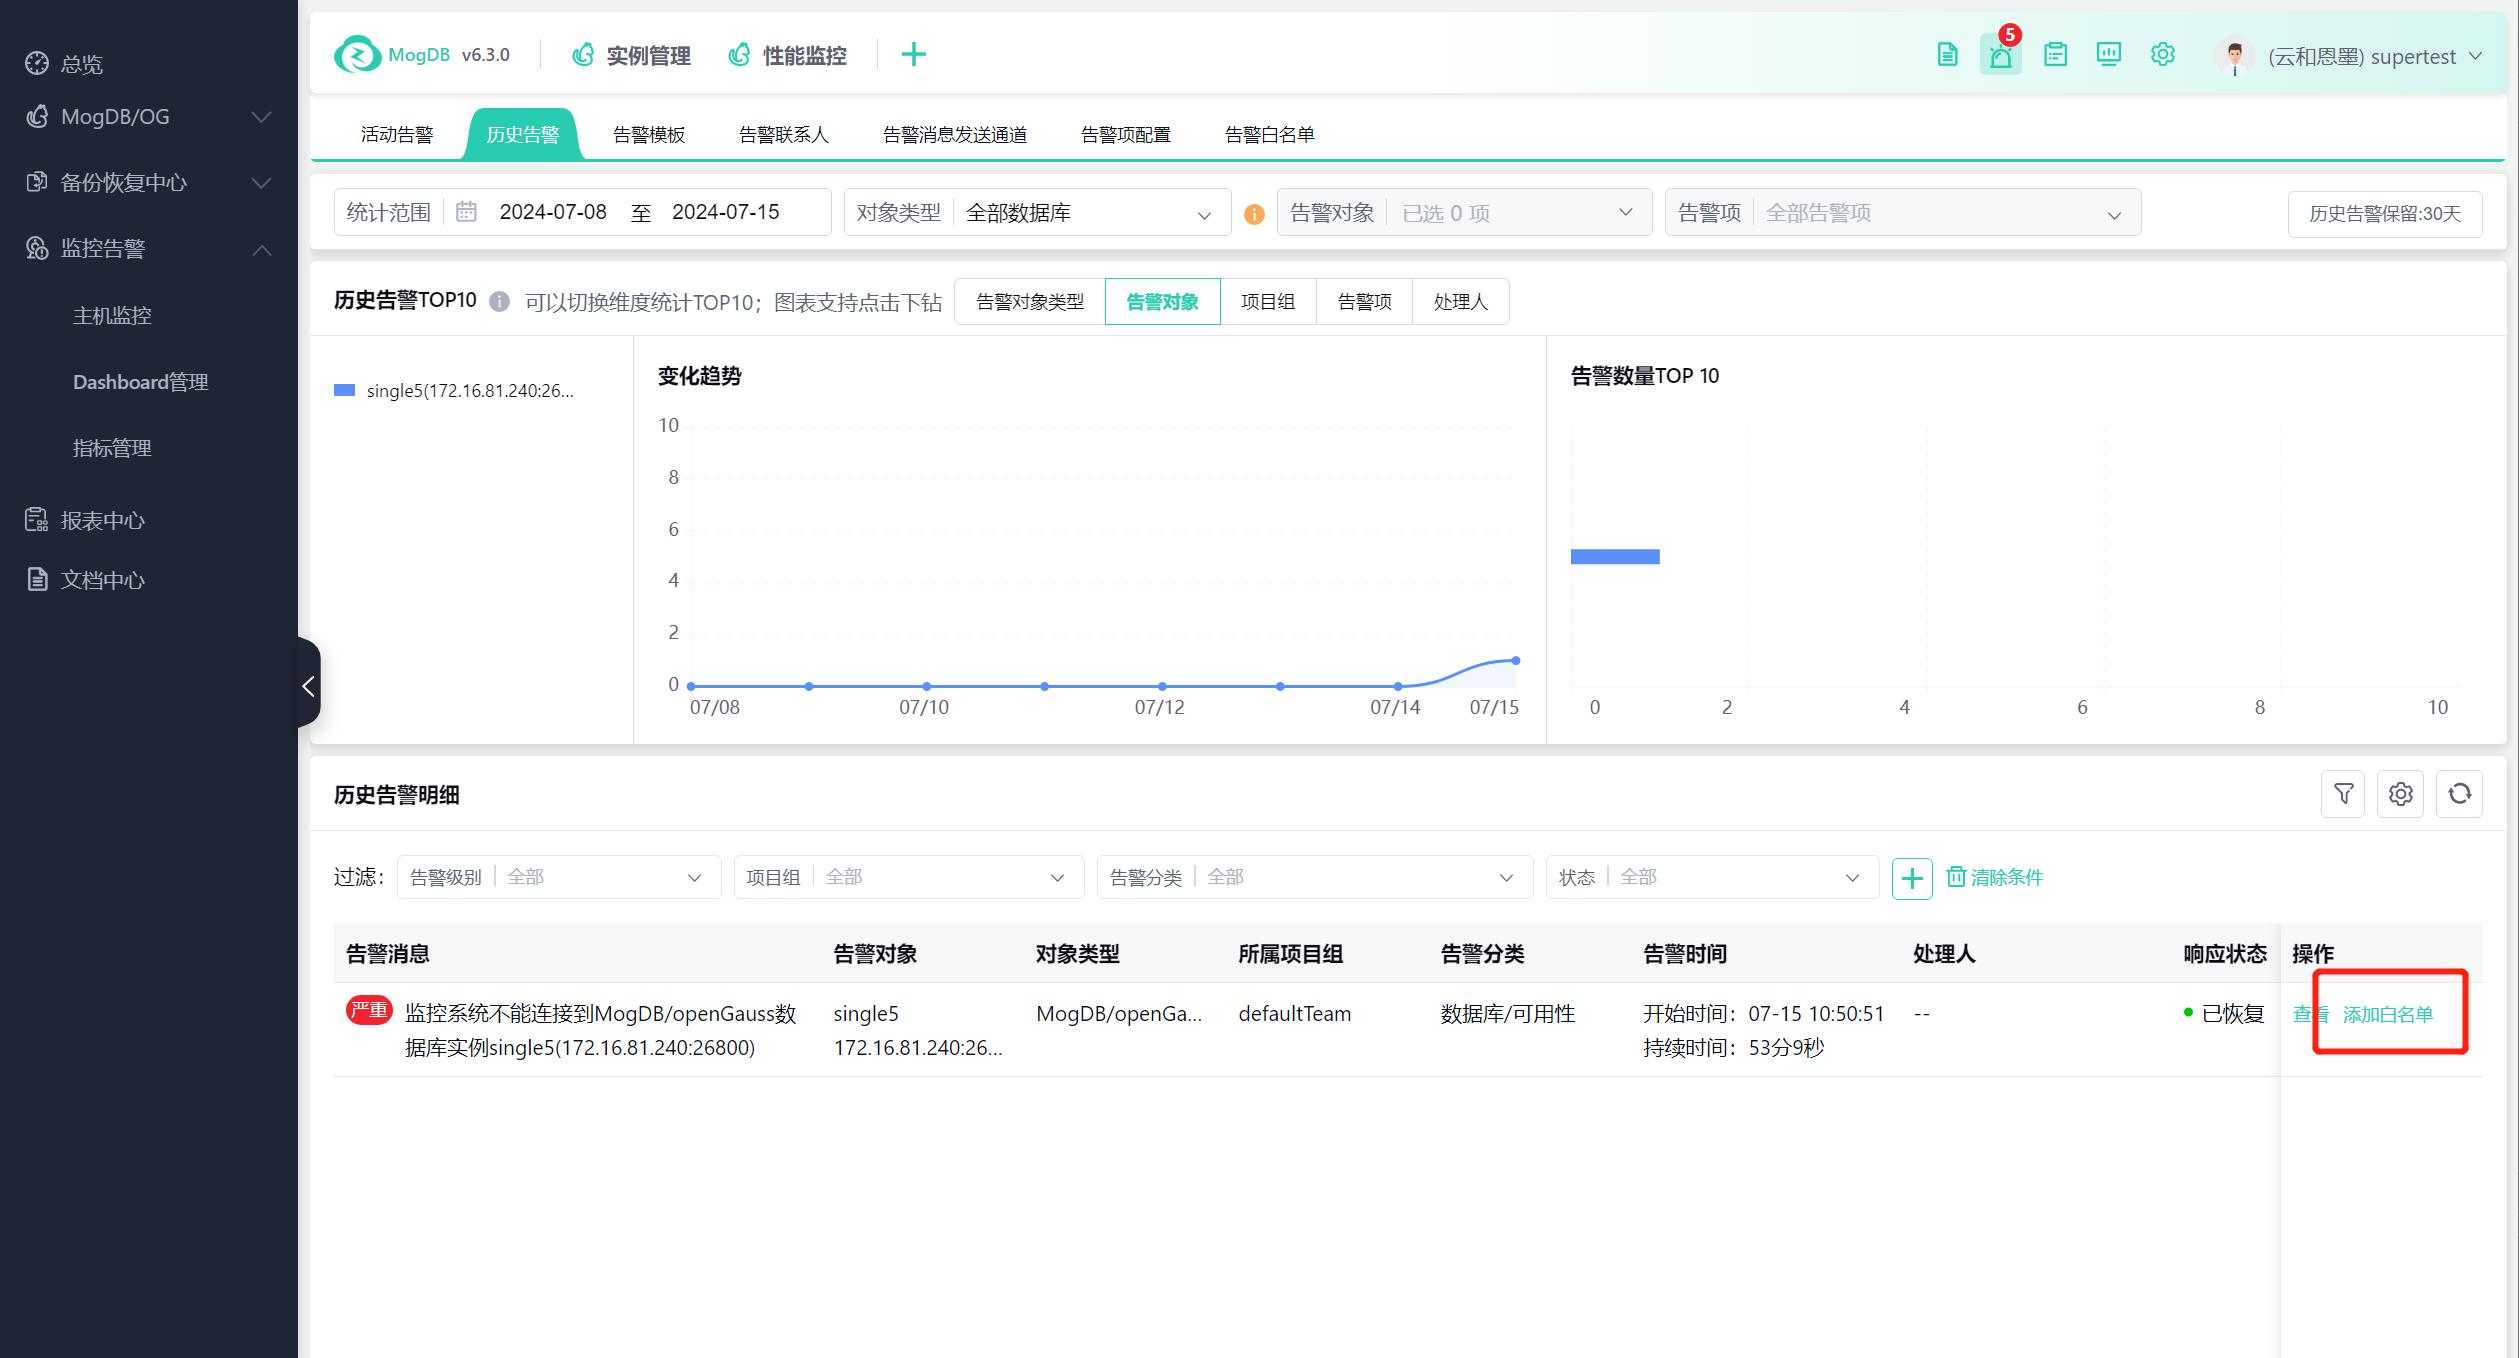The height and width of the screenshot is (1358, 2519).
Task: Open the supertest user menu
Action: (2374, 56)
